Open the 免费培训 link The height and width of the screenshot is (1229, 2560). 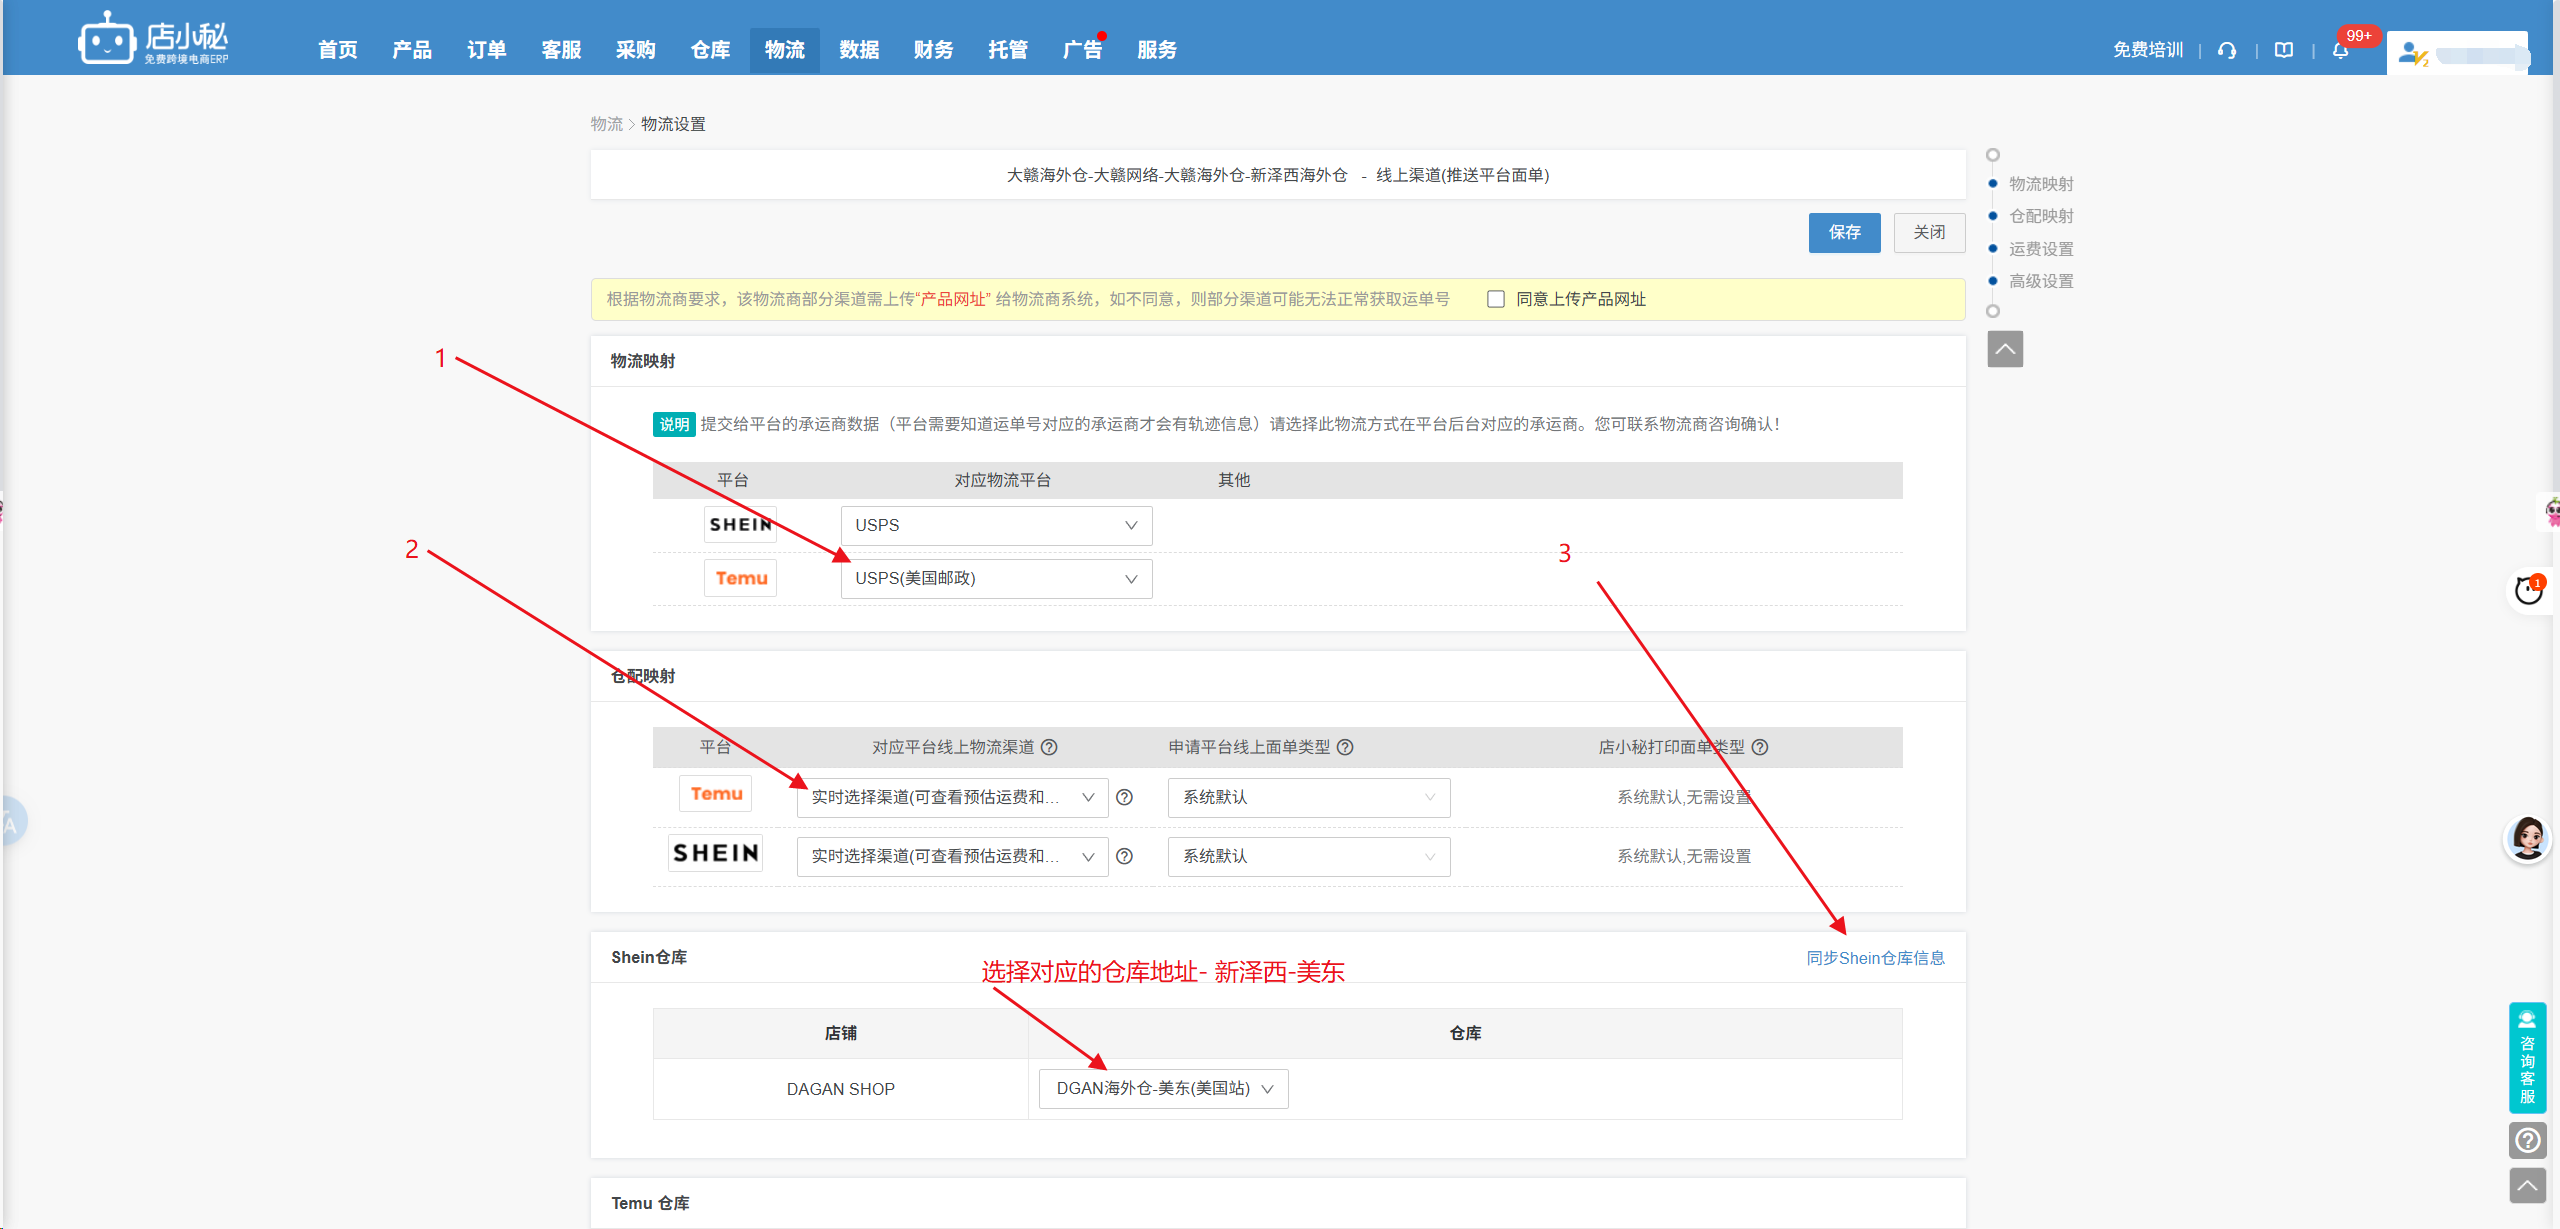(x=2148, y=50)
